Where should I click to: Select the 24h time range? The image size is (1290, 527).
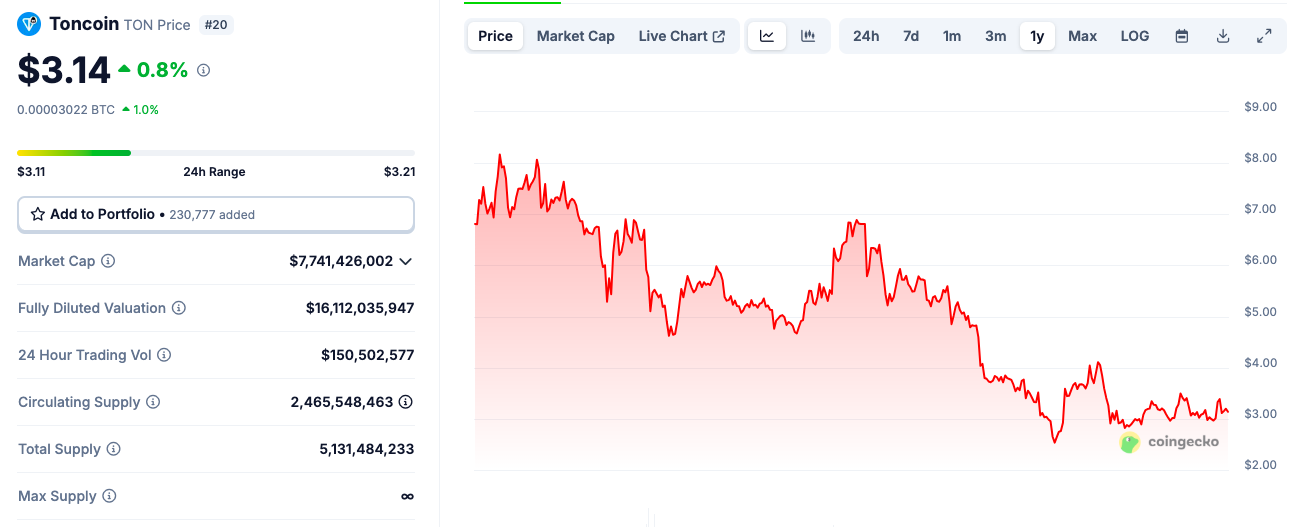click(x=866, y=36)
